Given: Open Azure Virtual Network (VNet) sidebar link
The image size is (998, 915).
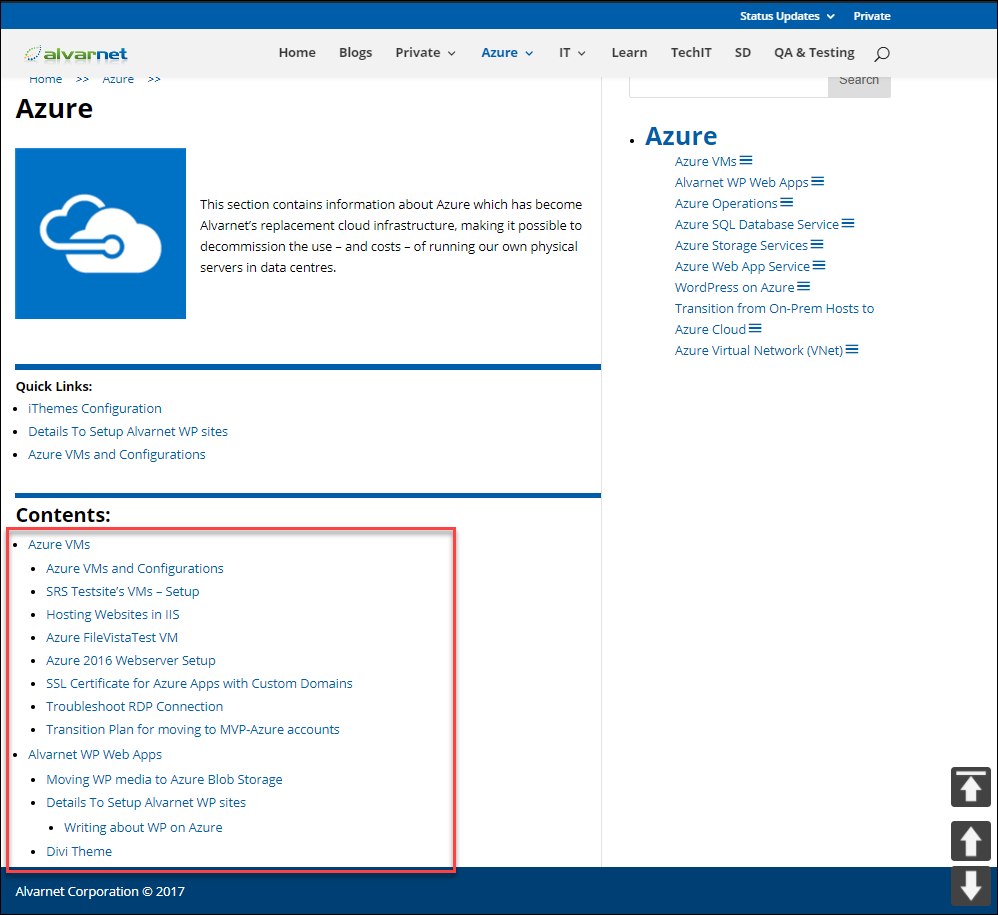Looking at the screenshot, I should point(759,350).
